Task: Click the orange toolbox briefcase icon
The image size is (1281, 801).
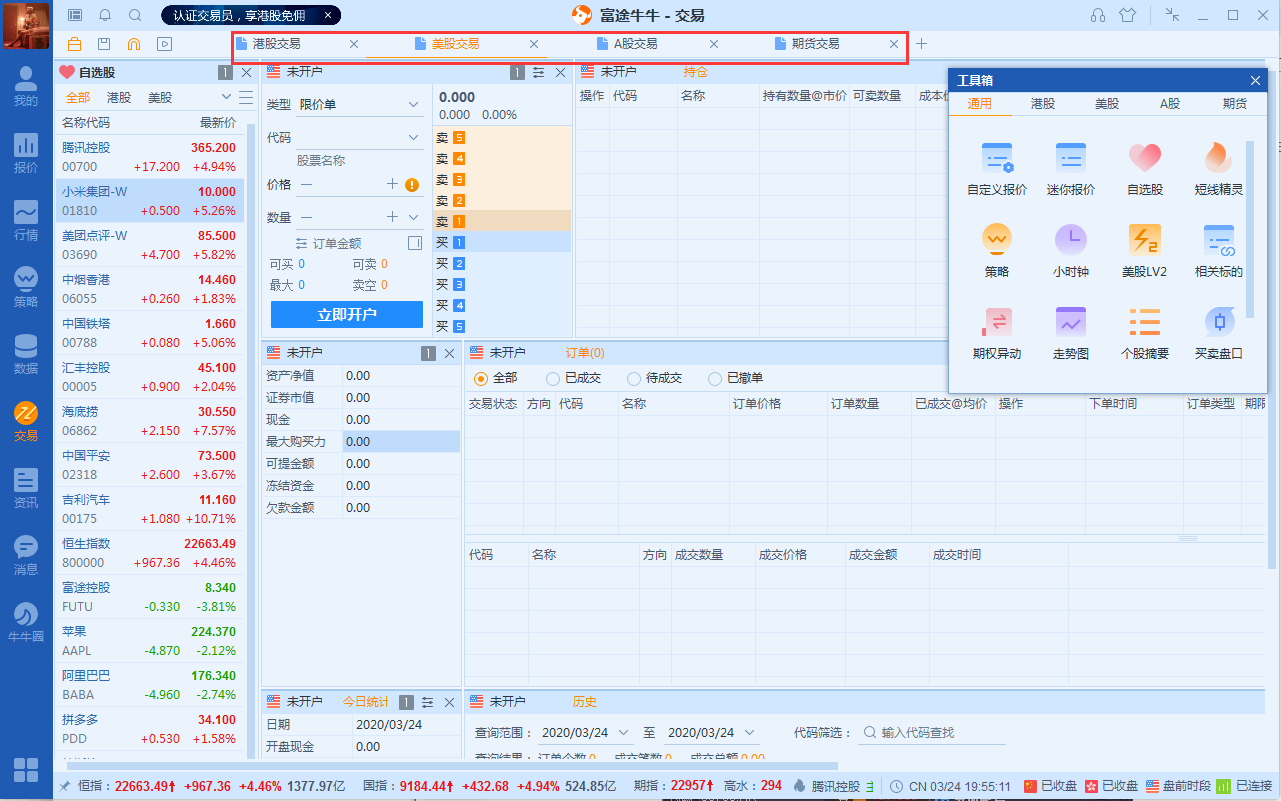Action: coord(75,44)
